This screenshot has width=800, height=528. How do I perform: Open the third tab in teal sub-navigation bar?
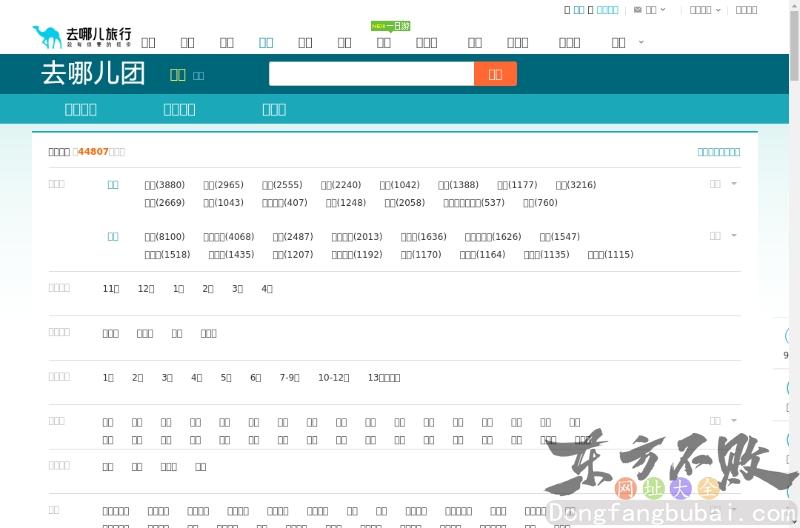[274, 109]
